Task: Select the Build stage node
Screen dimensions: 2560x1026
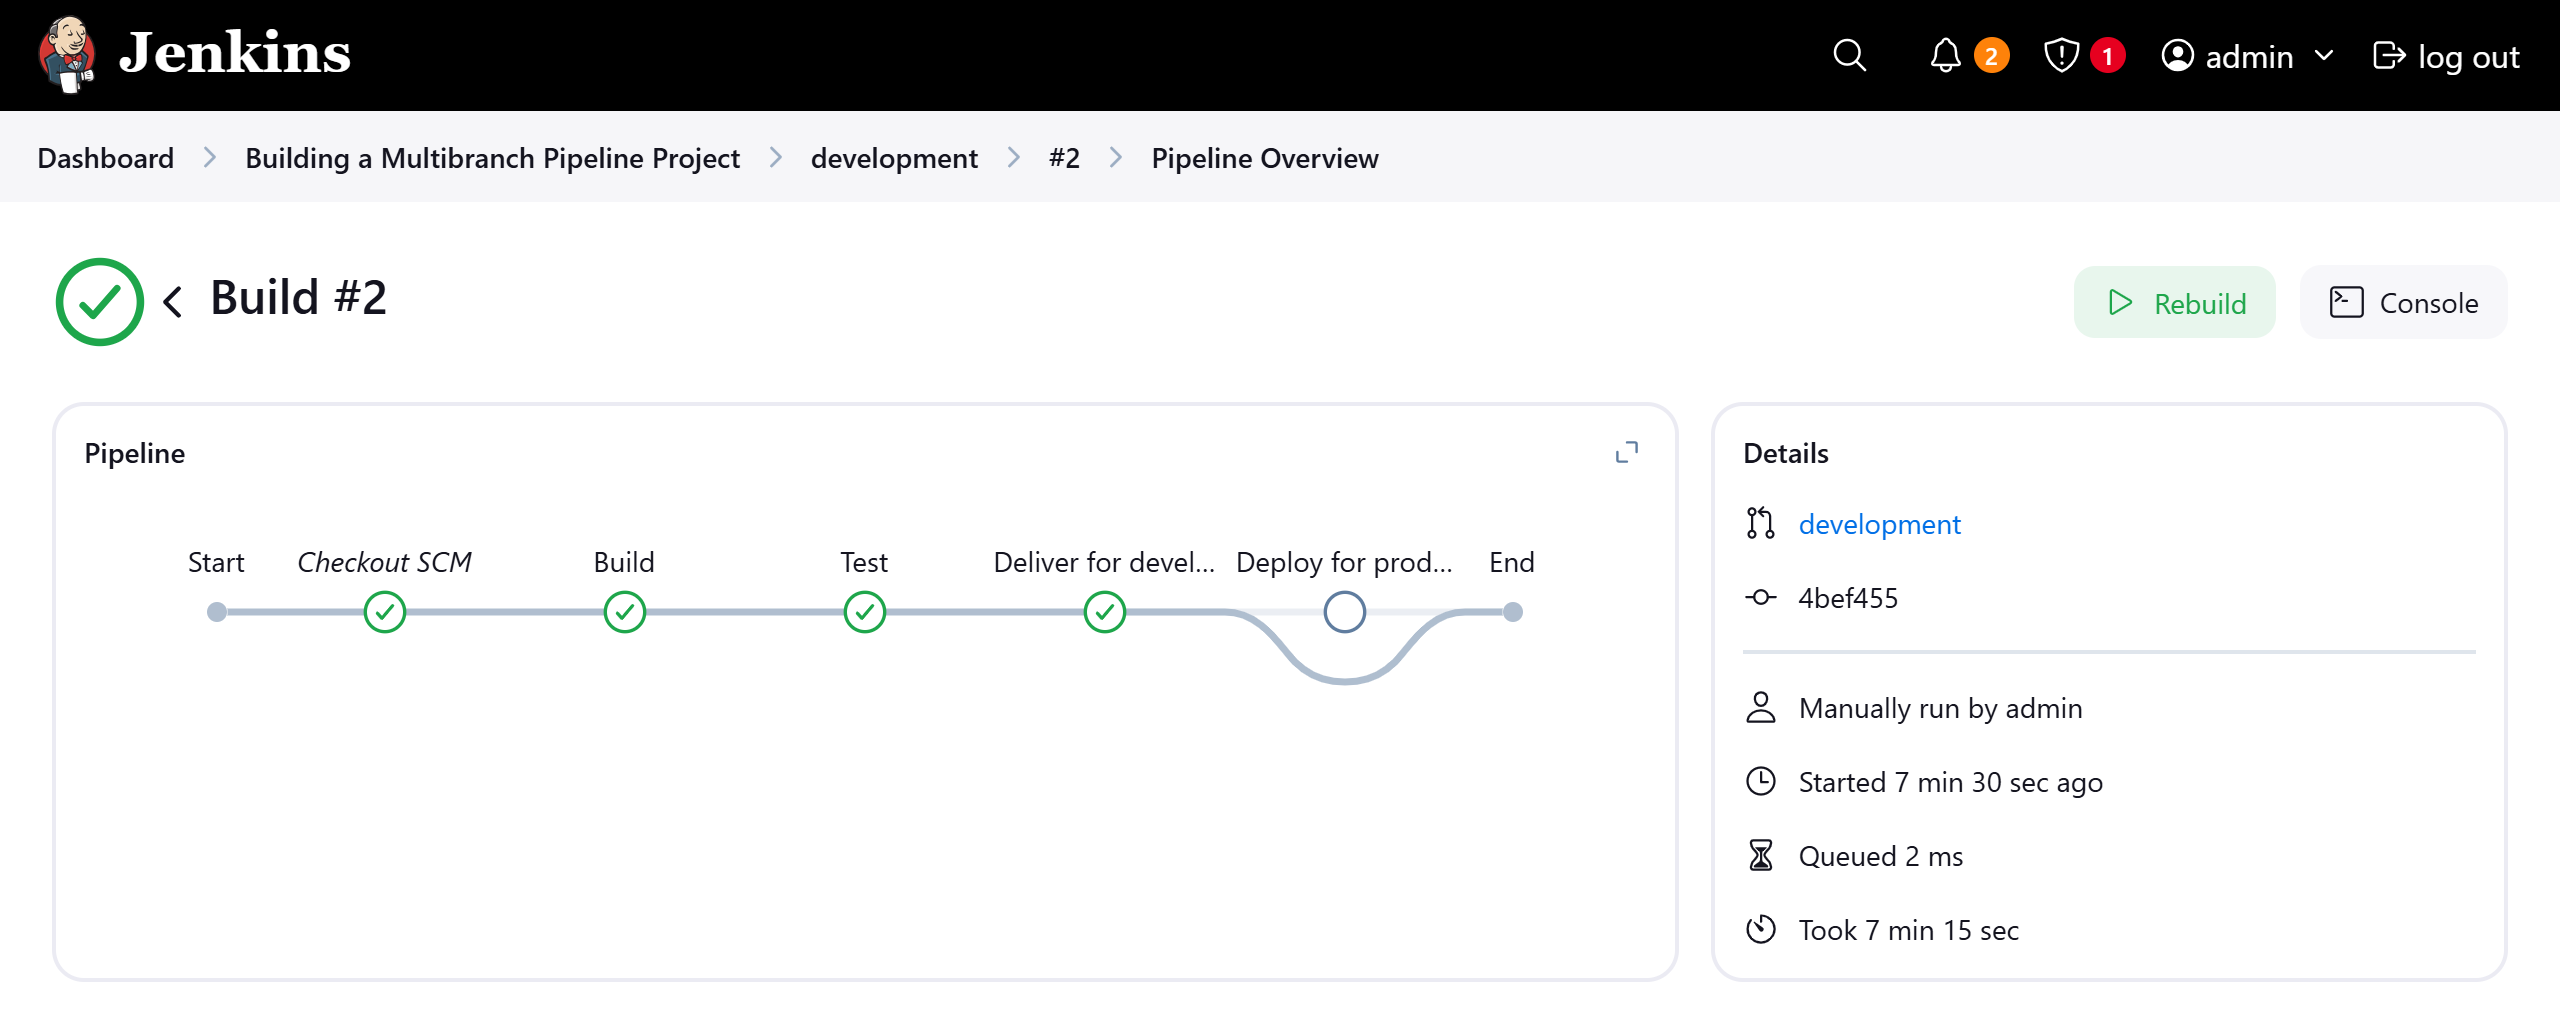Action: tap(625, 612)
